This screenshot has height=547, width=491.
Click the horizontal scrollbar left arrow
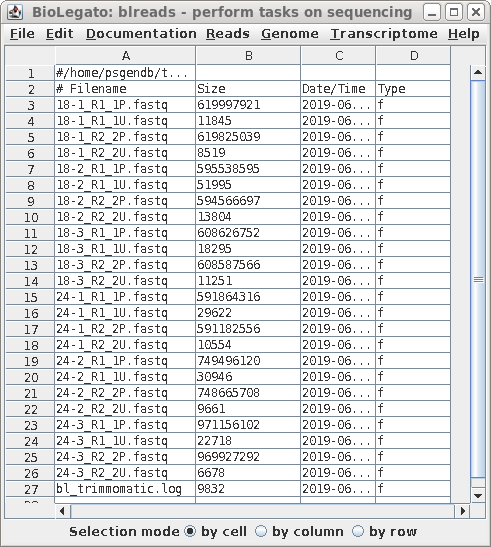pyautogui.click(x=62, y=511)
